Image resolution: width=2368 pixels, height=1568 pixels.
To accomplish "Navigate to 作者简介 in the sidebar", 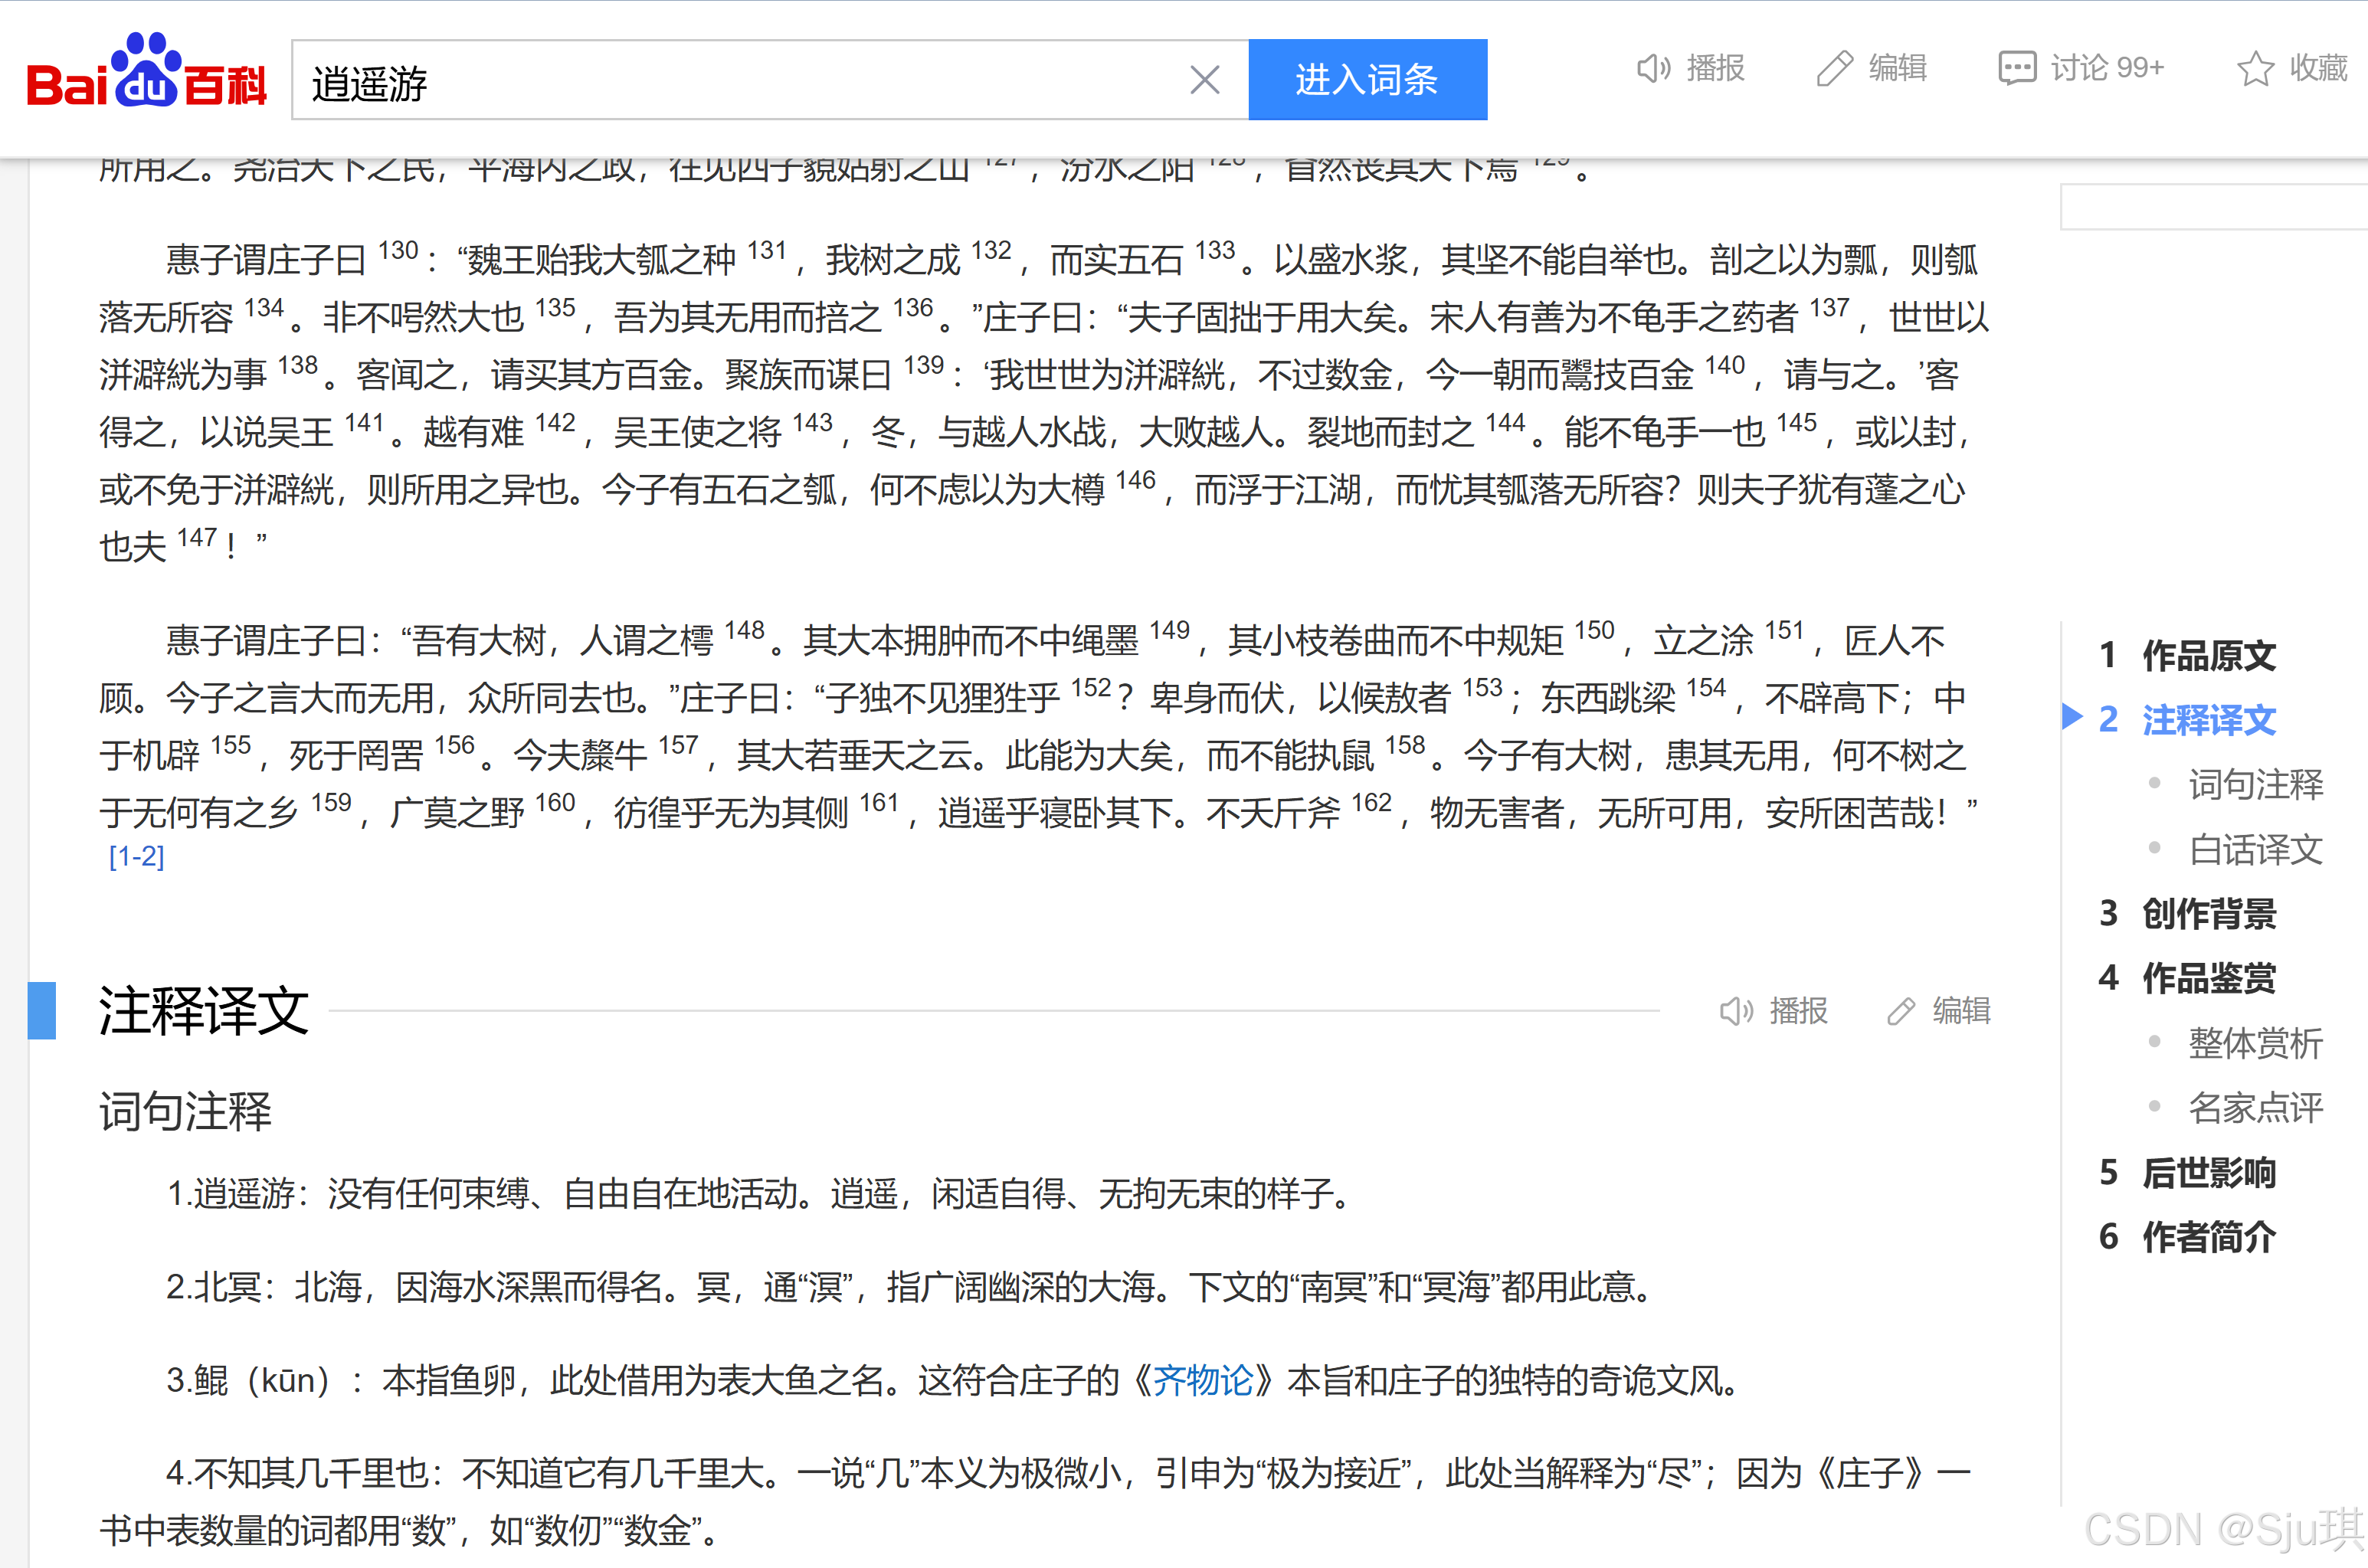I will point(2208,1237).
